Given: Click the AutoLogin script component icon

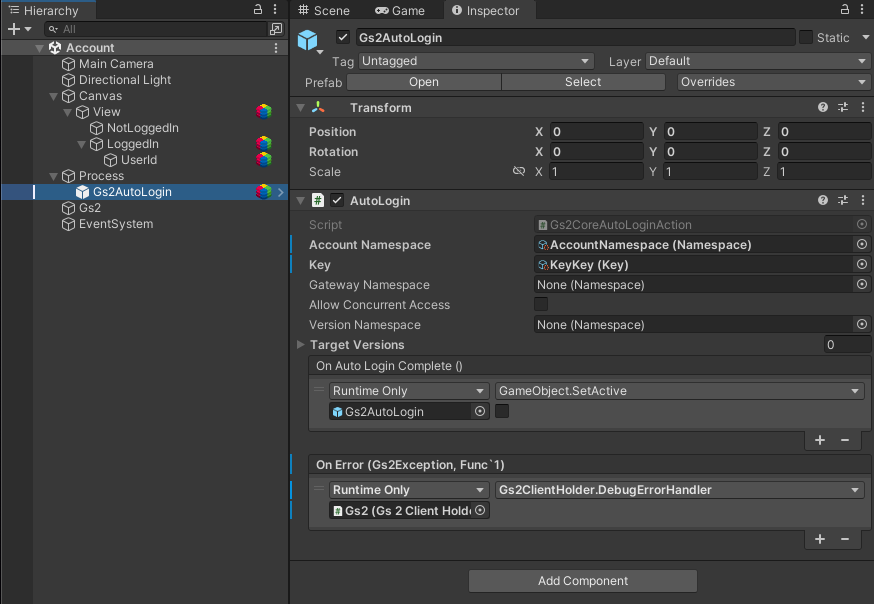Looking at the screenshot, I should 318,201.
